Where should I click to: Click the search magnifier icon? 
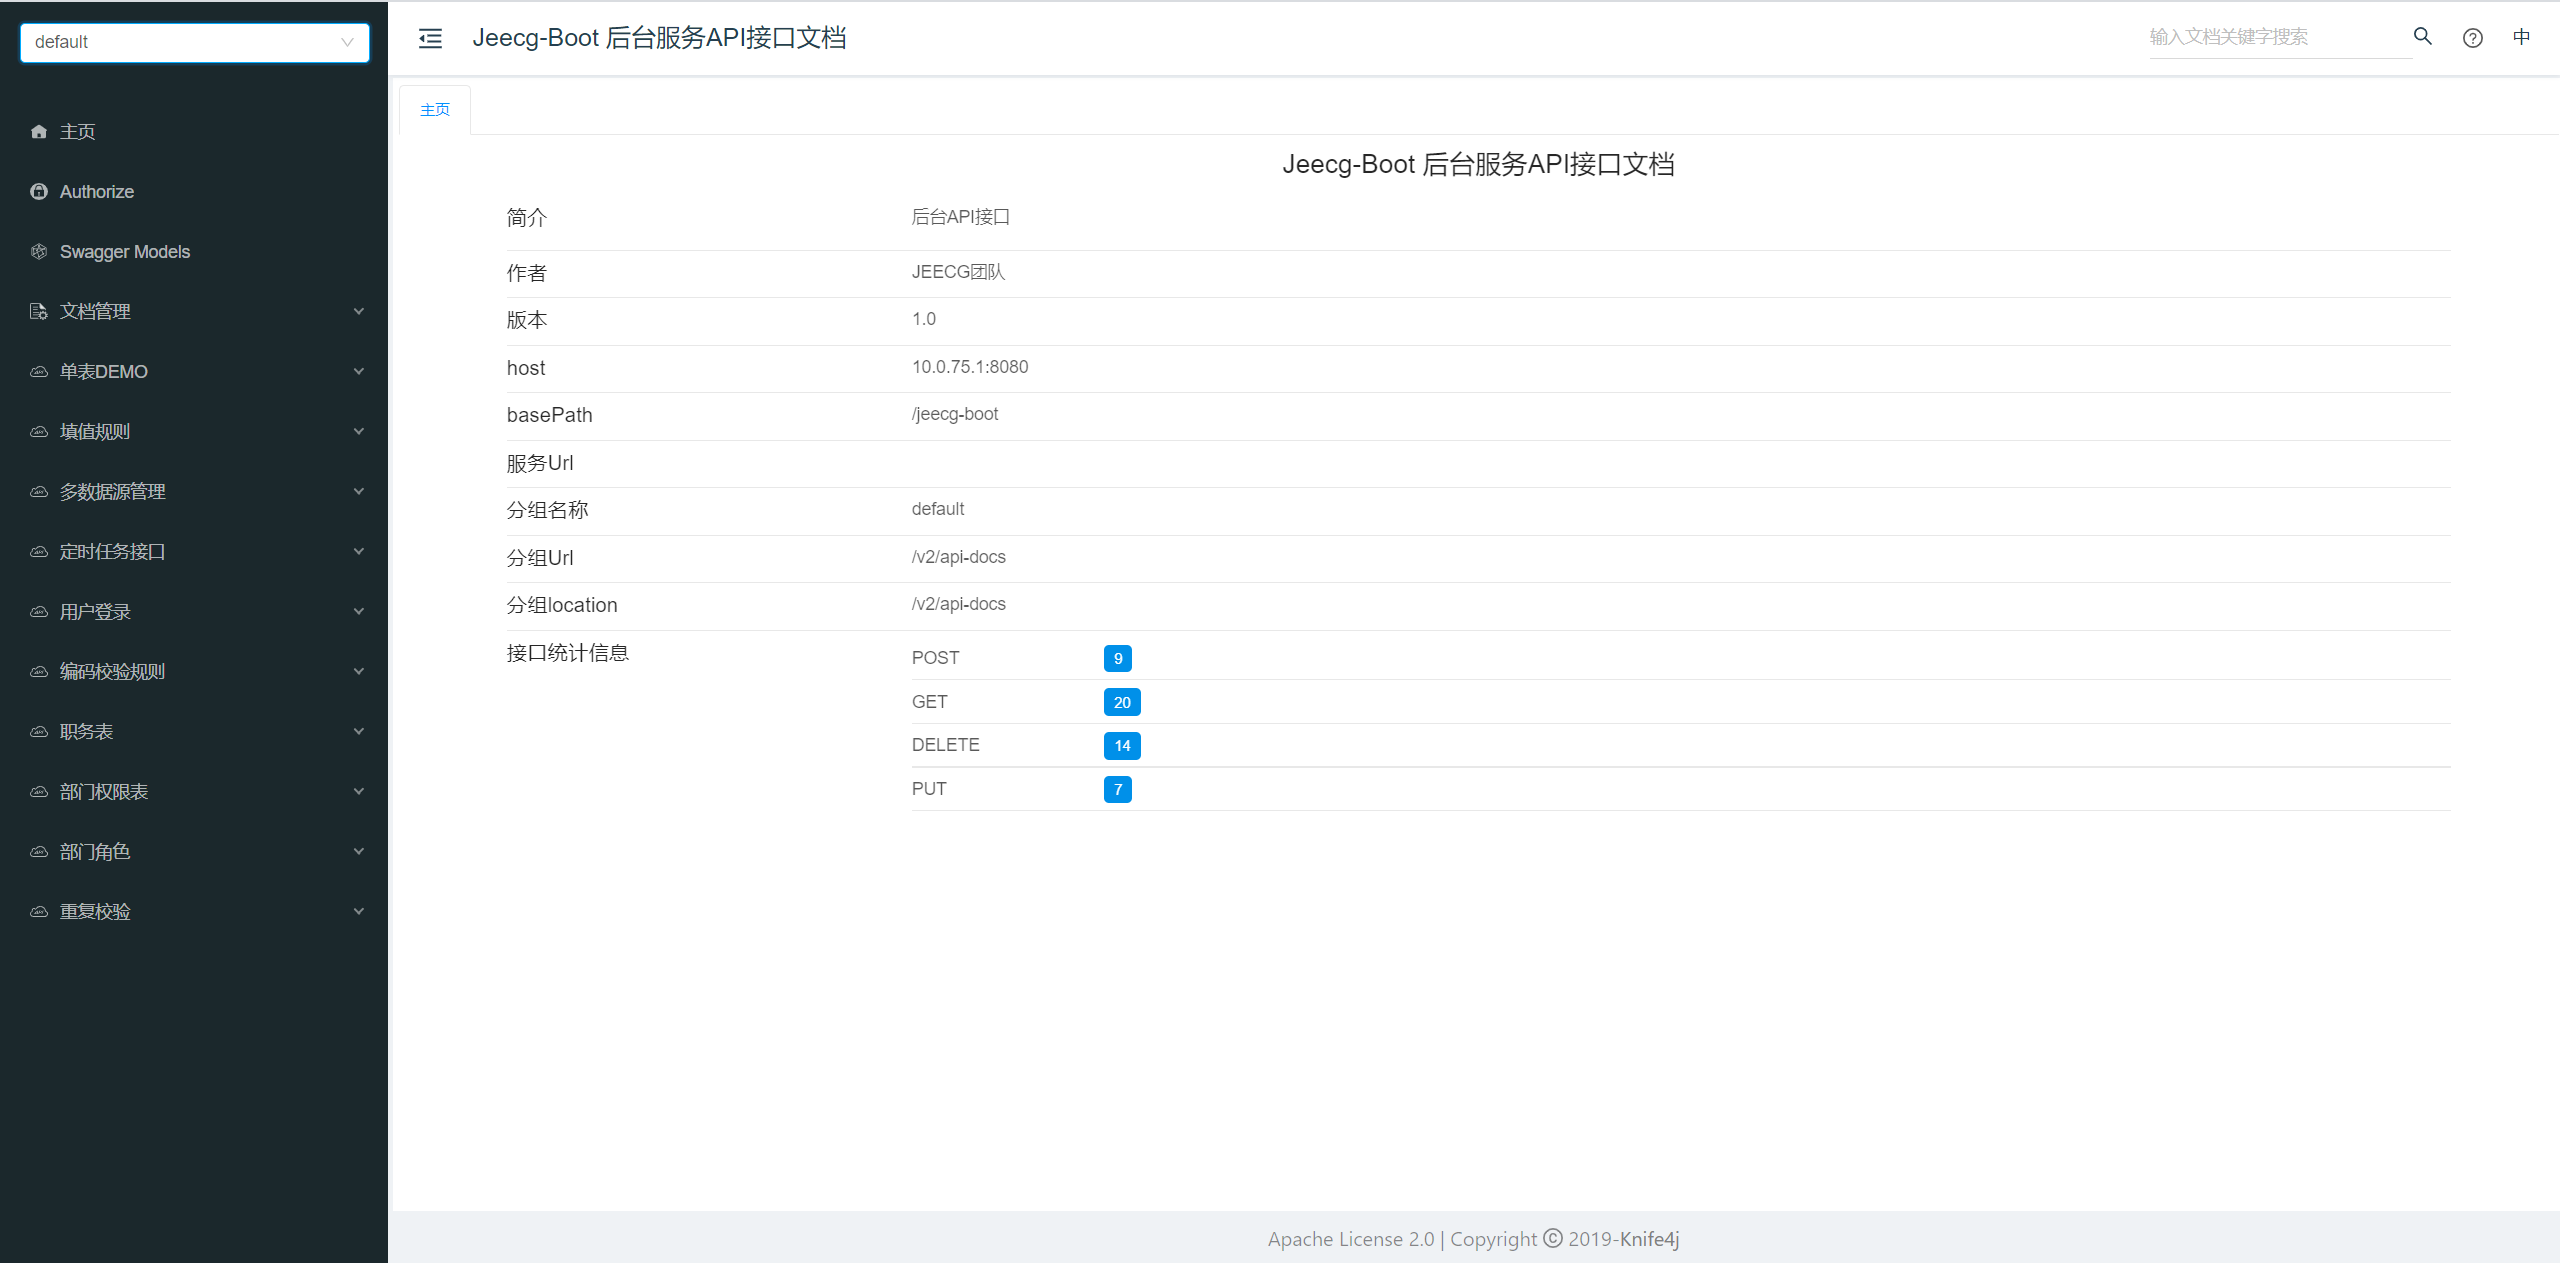click(2422, 37)
